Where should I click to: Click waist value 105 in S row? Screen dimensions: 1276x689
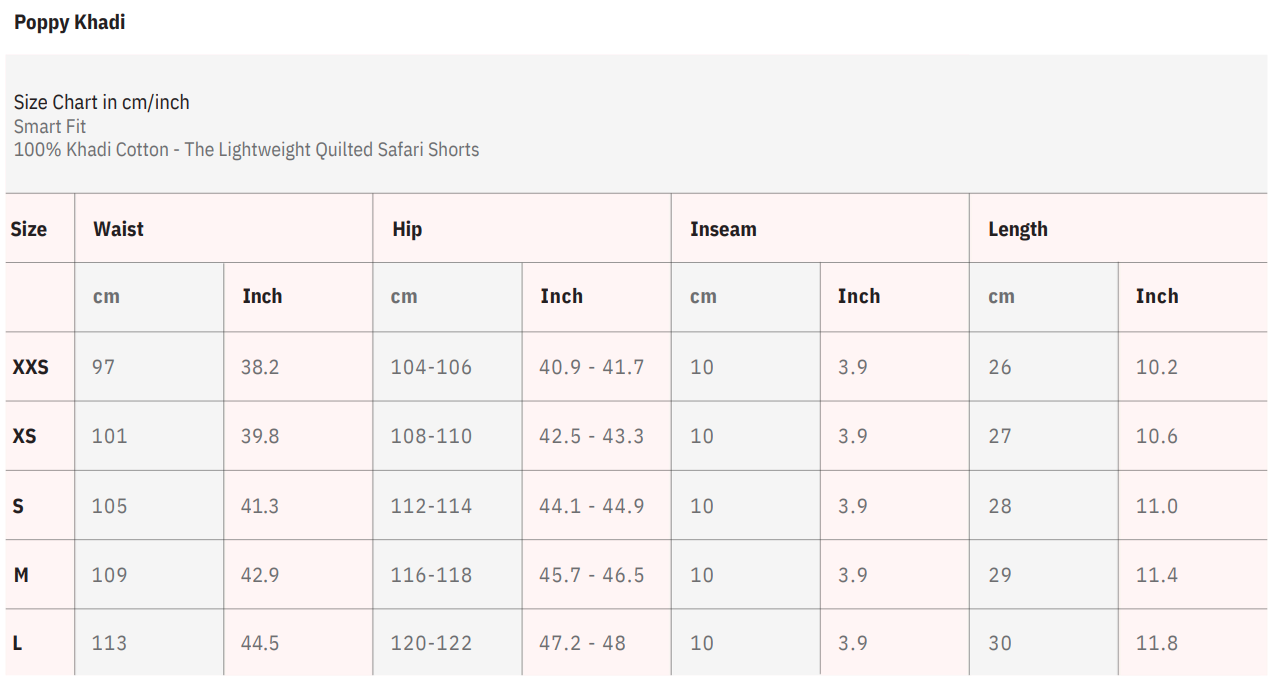[x=109, y=506]
